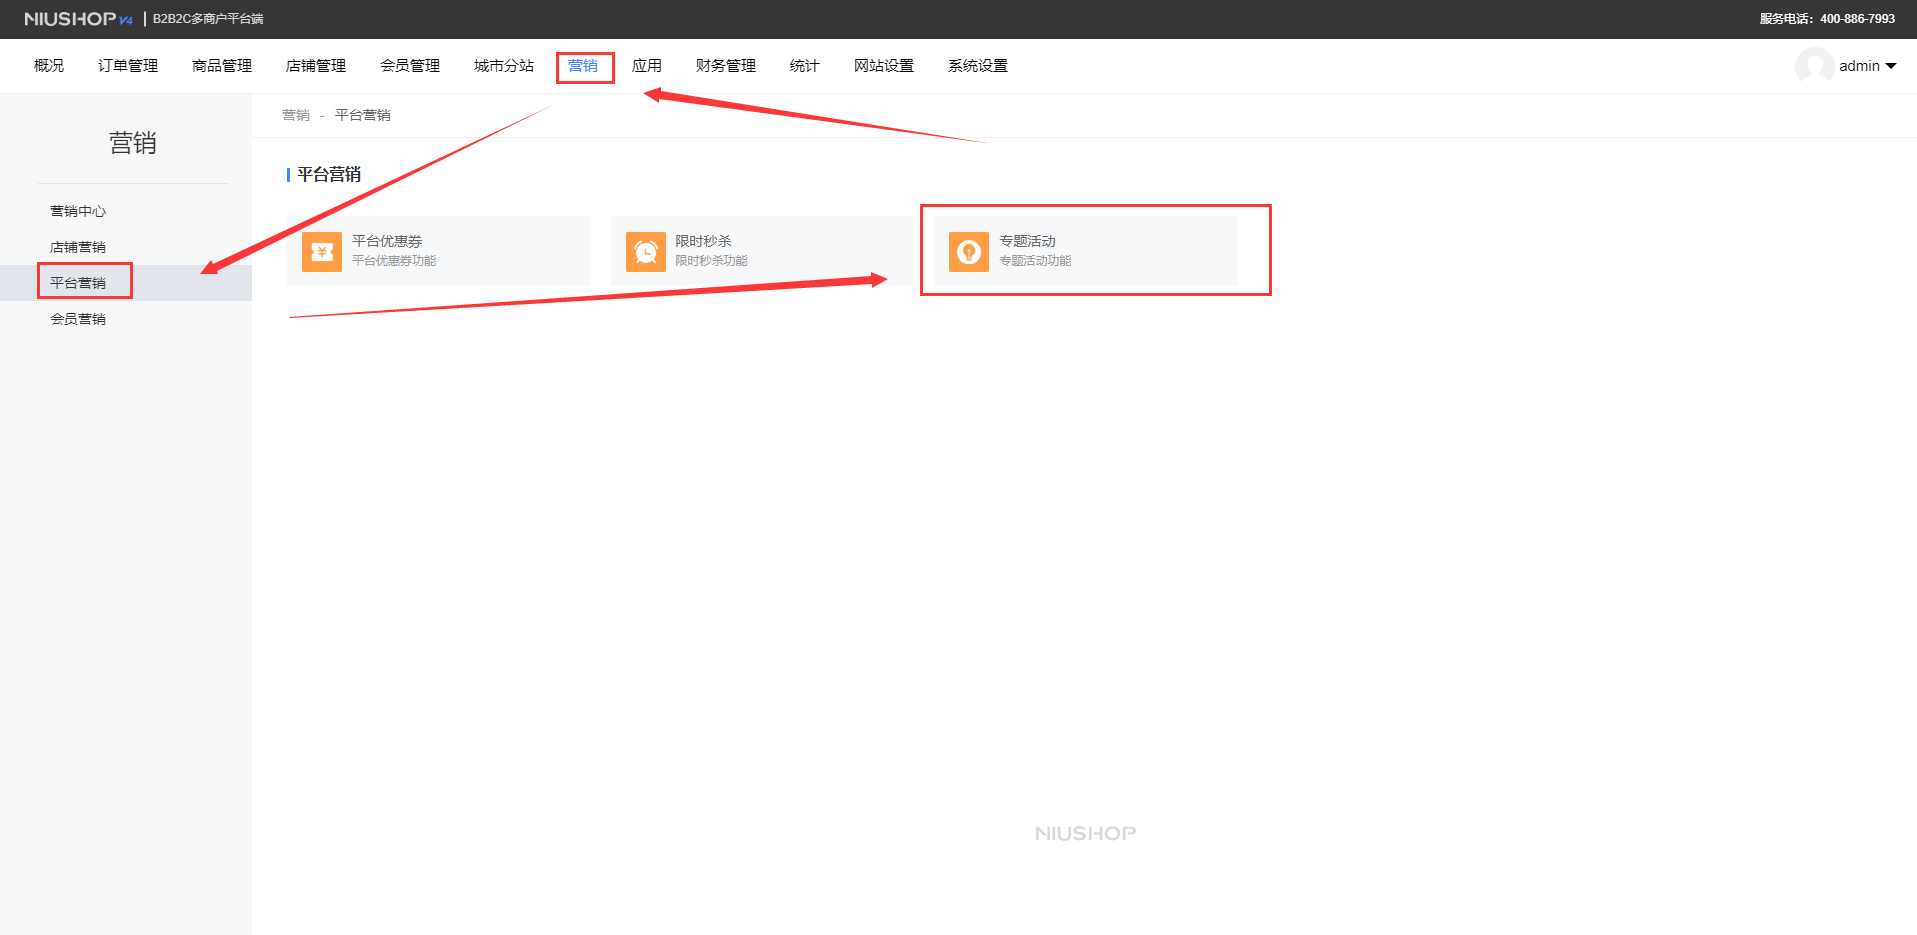The image size is (1917, 935).
Task: Open the 应用 menu
Action: click(x=647, y=66)
